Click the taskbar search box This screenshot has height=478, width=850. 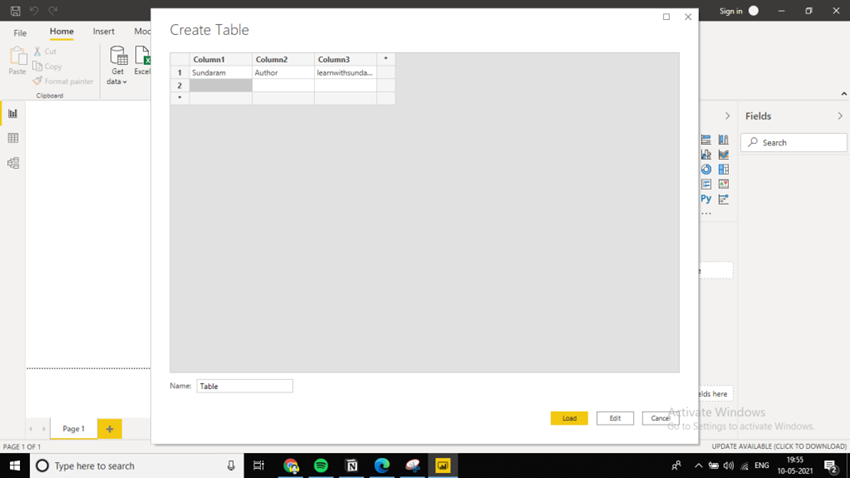137,466
